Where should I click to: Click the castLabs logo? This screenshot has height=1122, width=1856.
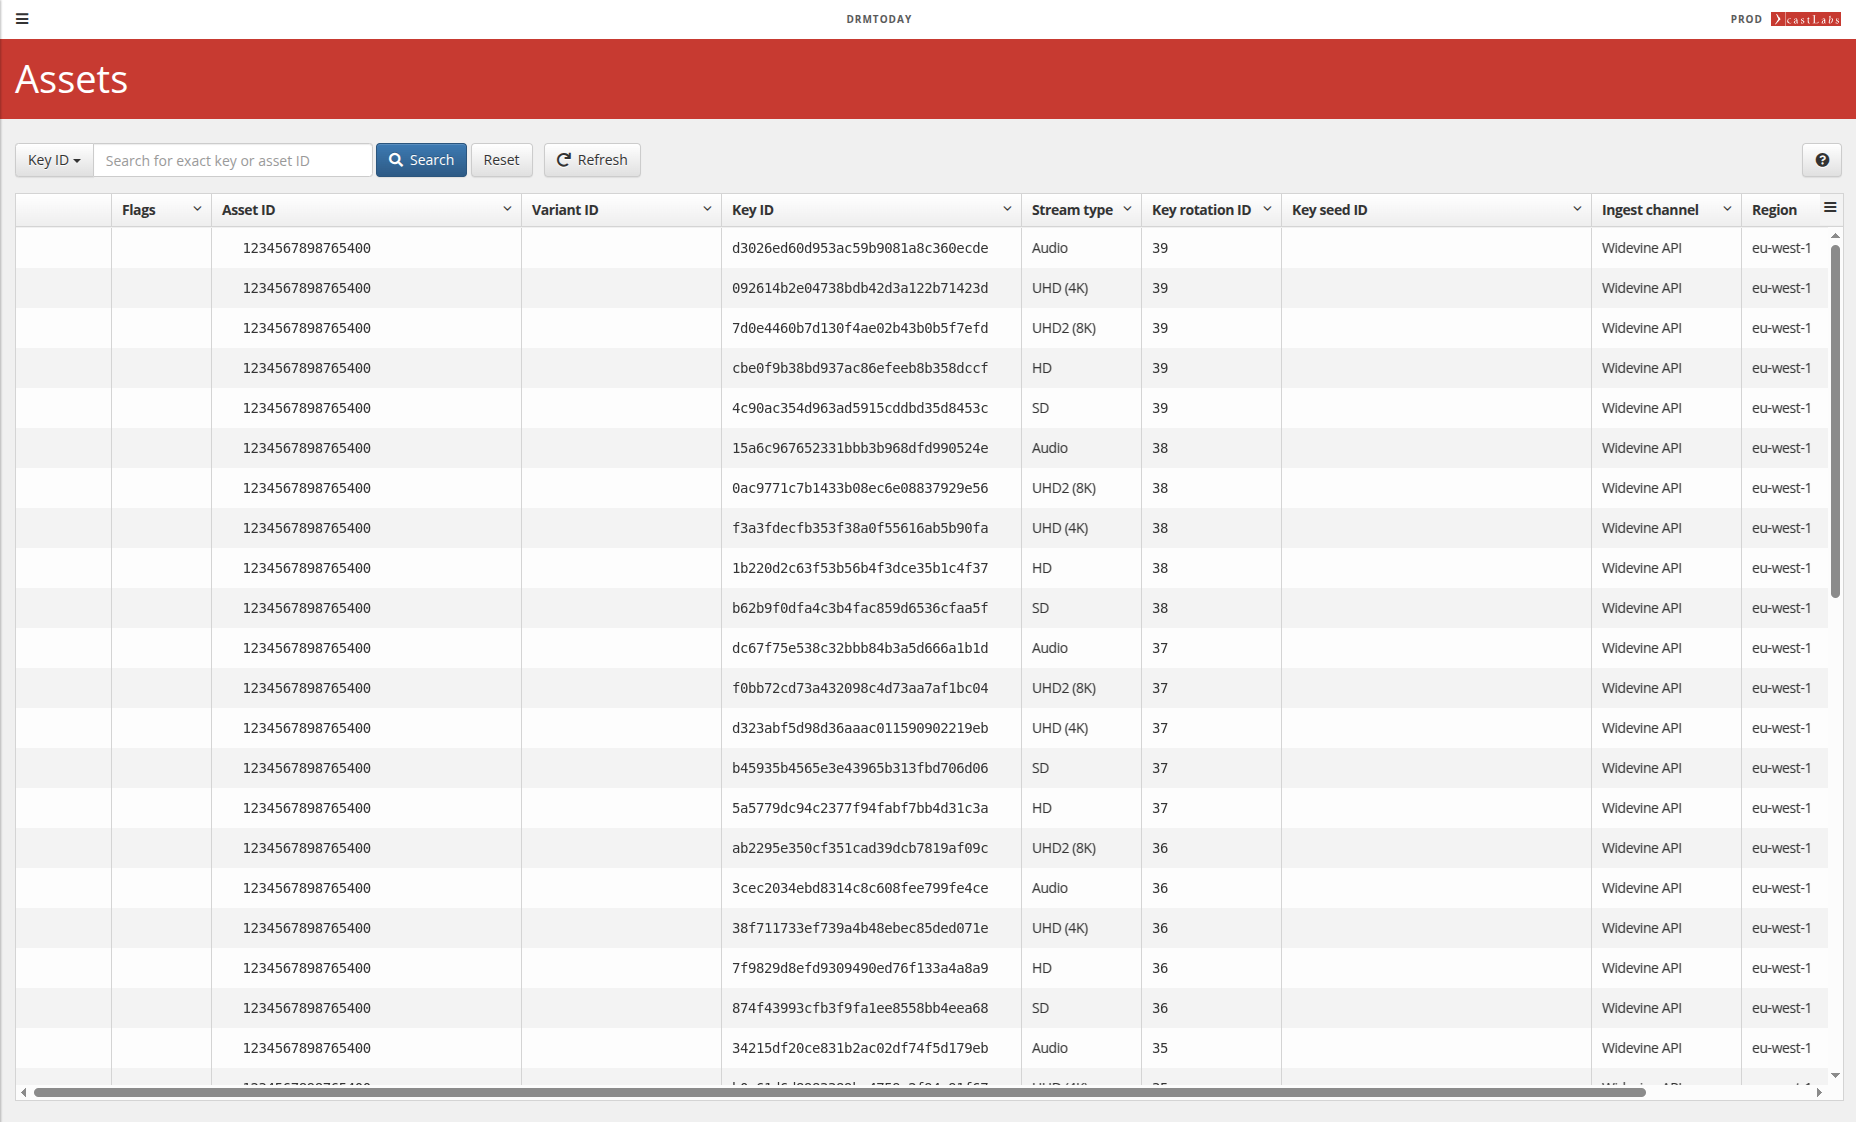(x=1805, y=19)
